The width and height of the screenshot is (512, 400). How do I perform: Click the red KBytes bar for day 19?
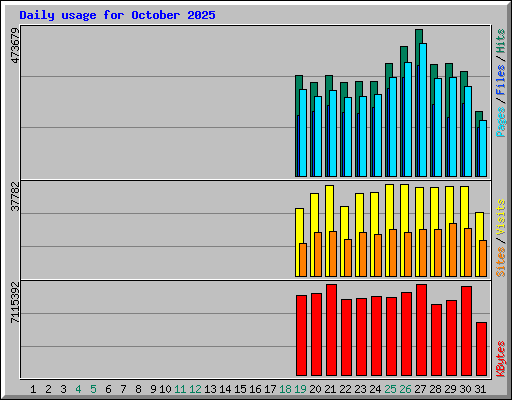tap(301, 335)
